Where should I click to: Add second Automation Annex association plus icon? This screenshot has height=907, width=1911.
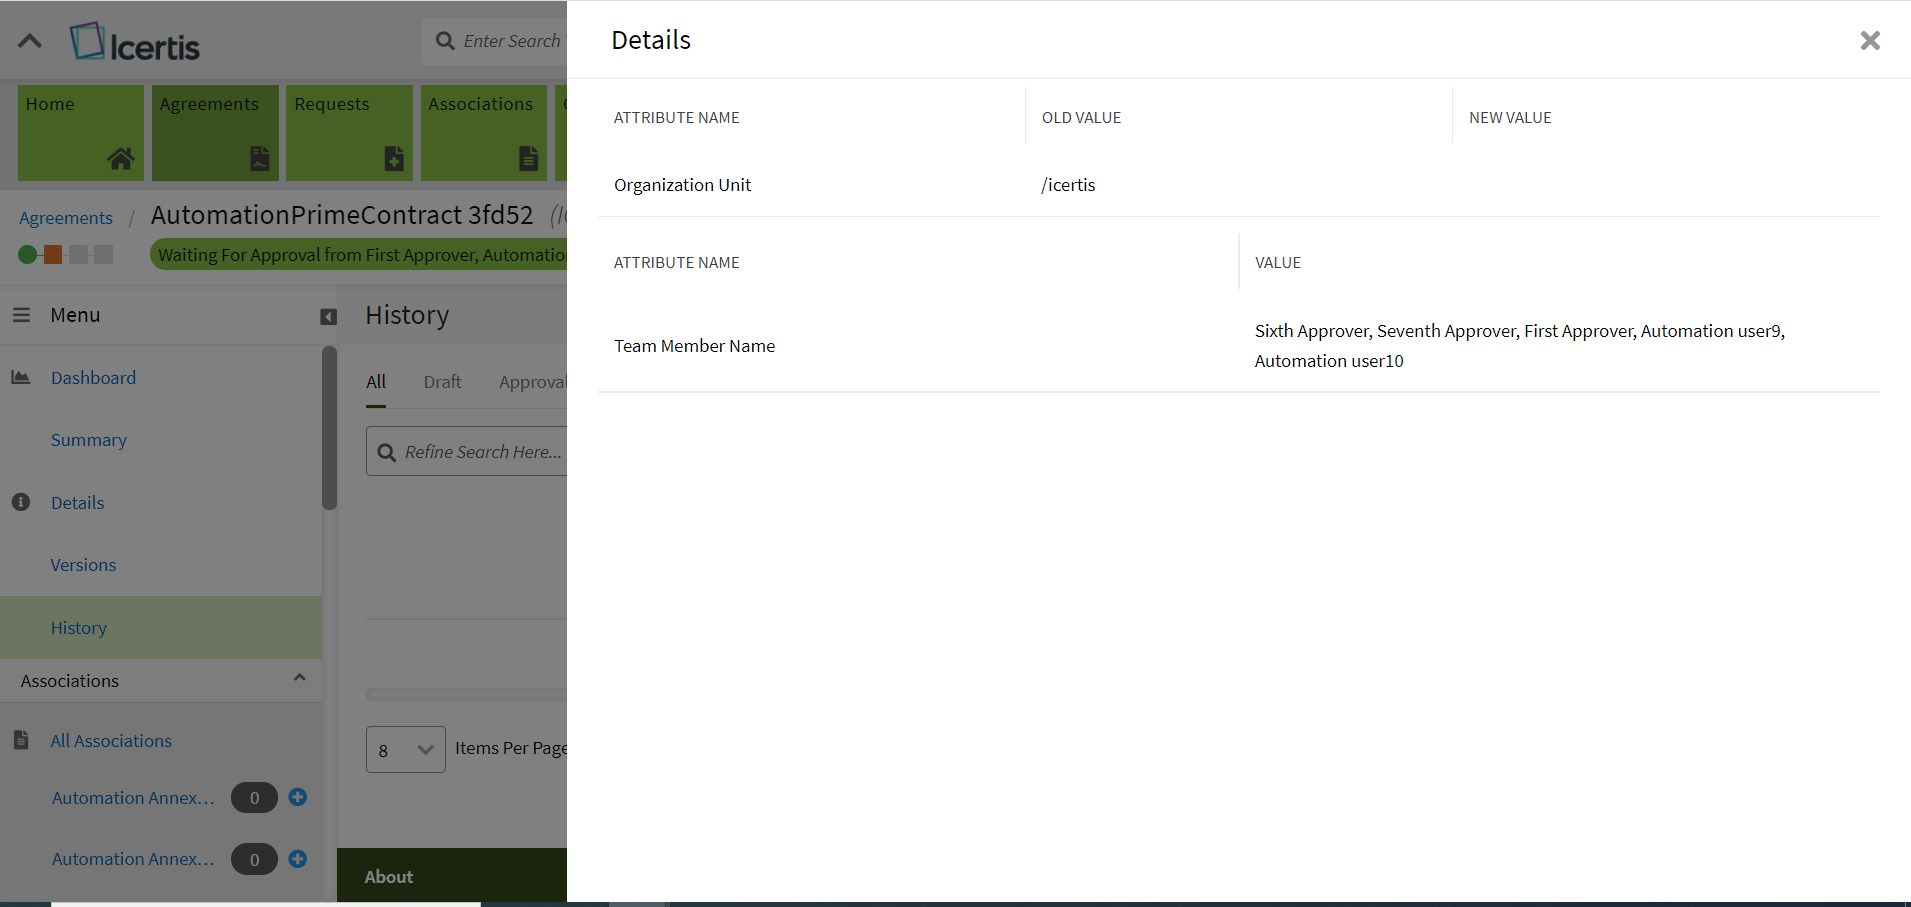pyautogui.click(x=297, y=859)
